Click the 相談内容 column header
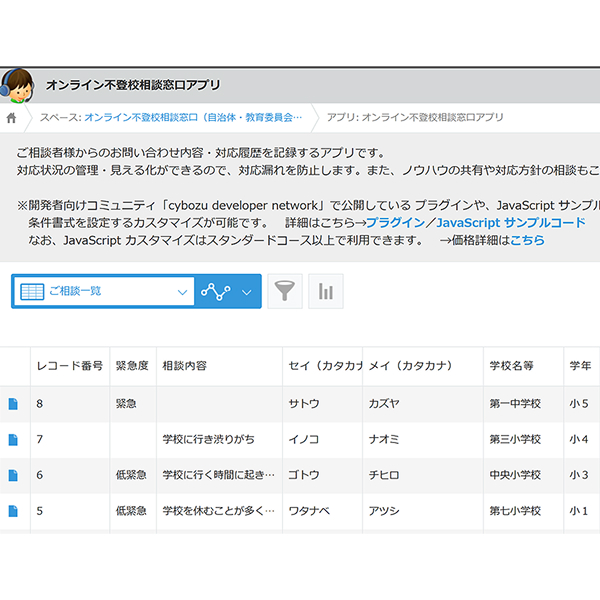This screenshot has height=600, width=600. point(184,366)
